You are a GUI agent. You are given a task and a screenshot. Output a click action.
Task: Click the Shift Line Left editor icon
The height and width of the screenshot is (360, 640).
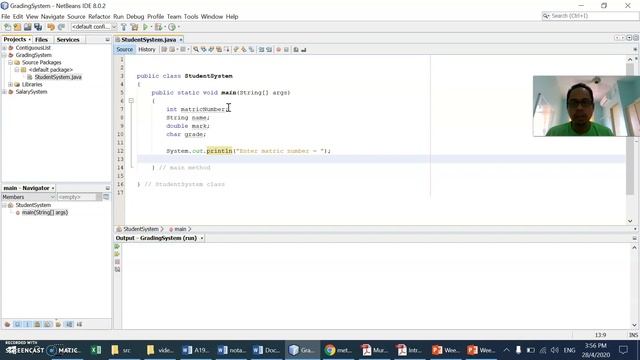pyautogui.click(x=261, y=49)
